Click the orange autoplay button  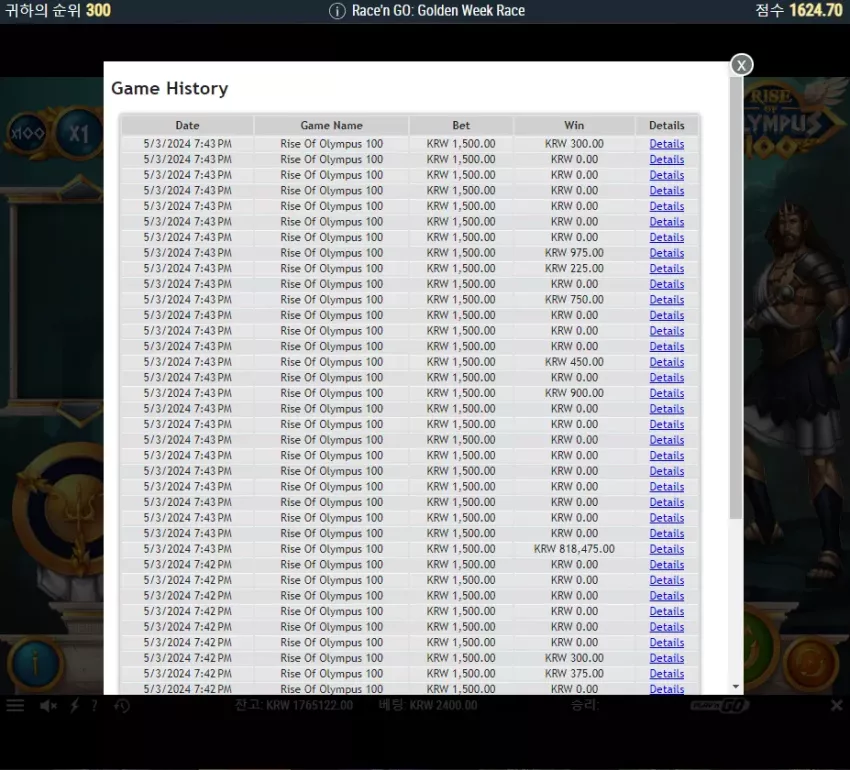coord(810,663)
